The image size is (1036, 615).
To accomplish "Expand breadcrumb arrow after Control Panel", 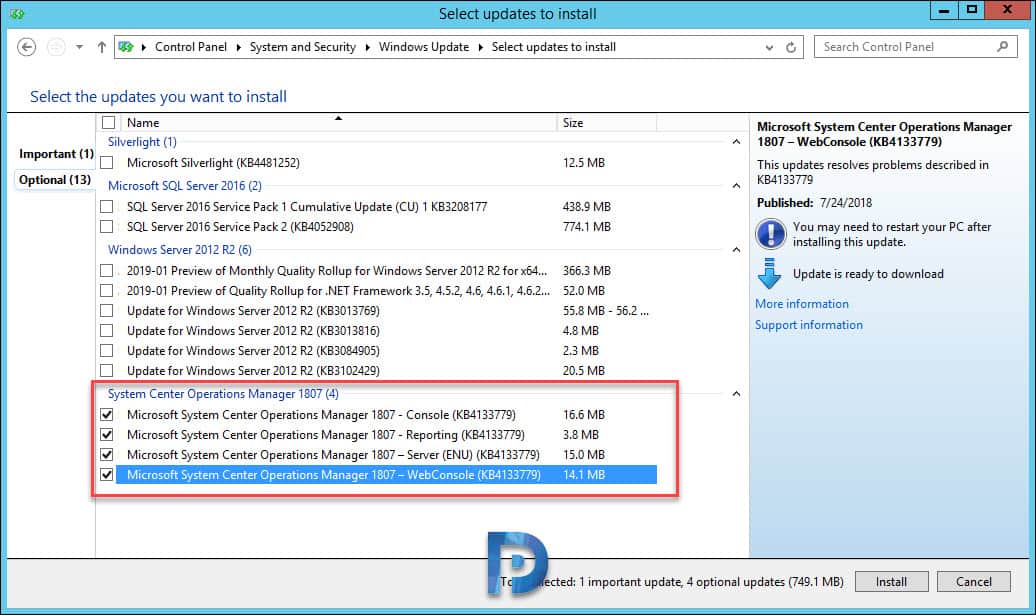I will coord(238,48).
